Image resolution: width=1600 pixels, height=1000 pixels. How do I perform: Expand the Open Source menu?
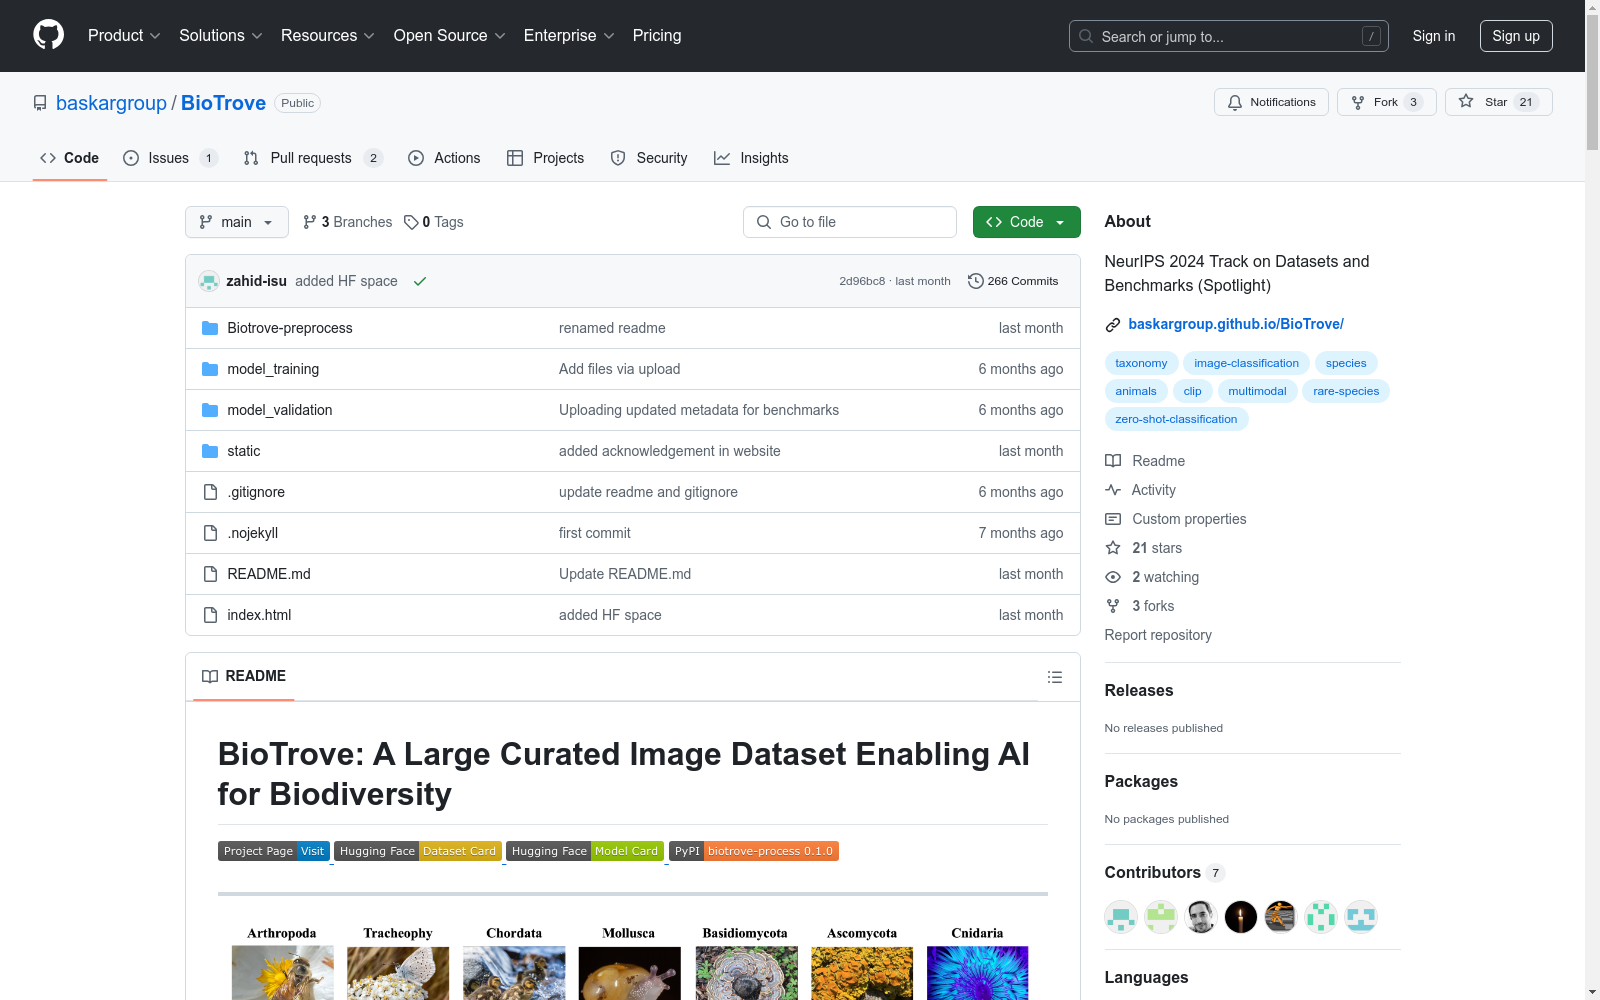click(x=449, y=35)
